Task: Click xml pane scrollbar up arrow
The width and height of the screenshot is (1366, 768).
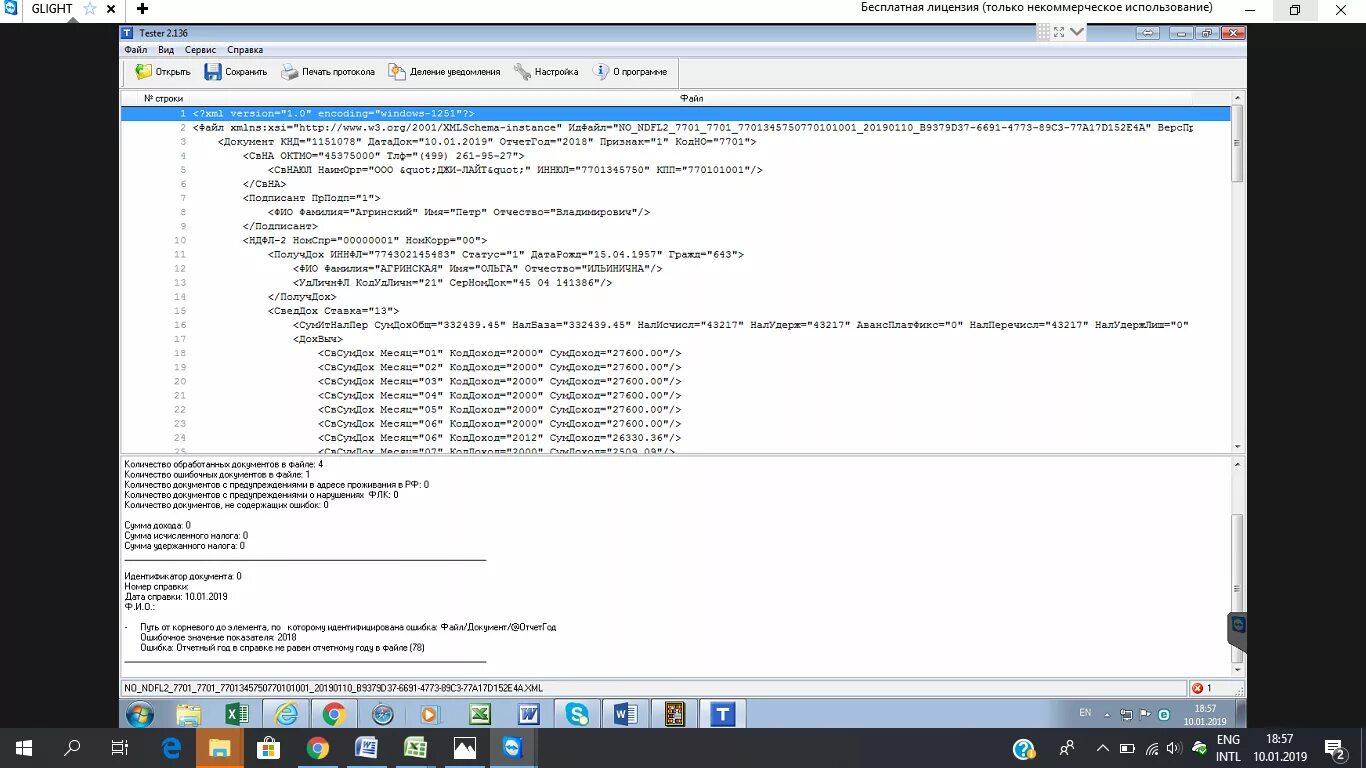Action: coord(1237,98)
